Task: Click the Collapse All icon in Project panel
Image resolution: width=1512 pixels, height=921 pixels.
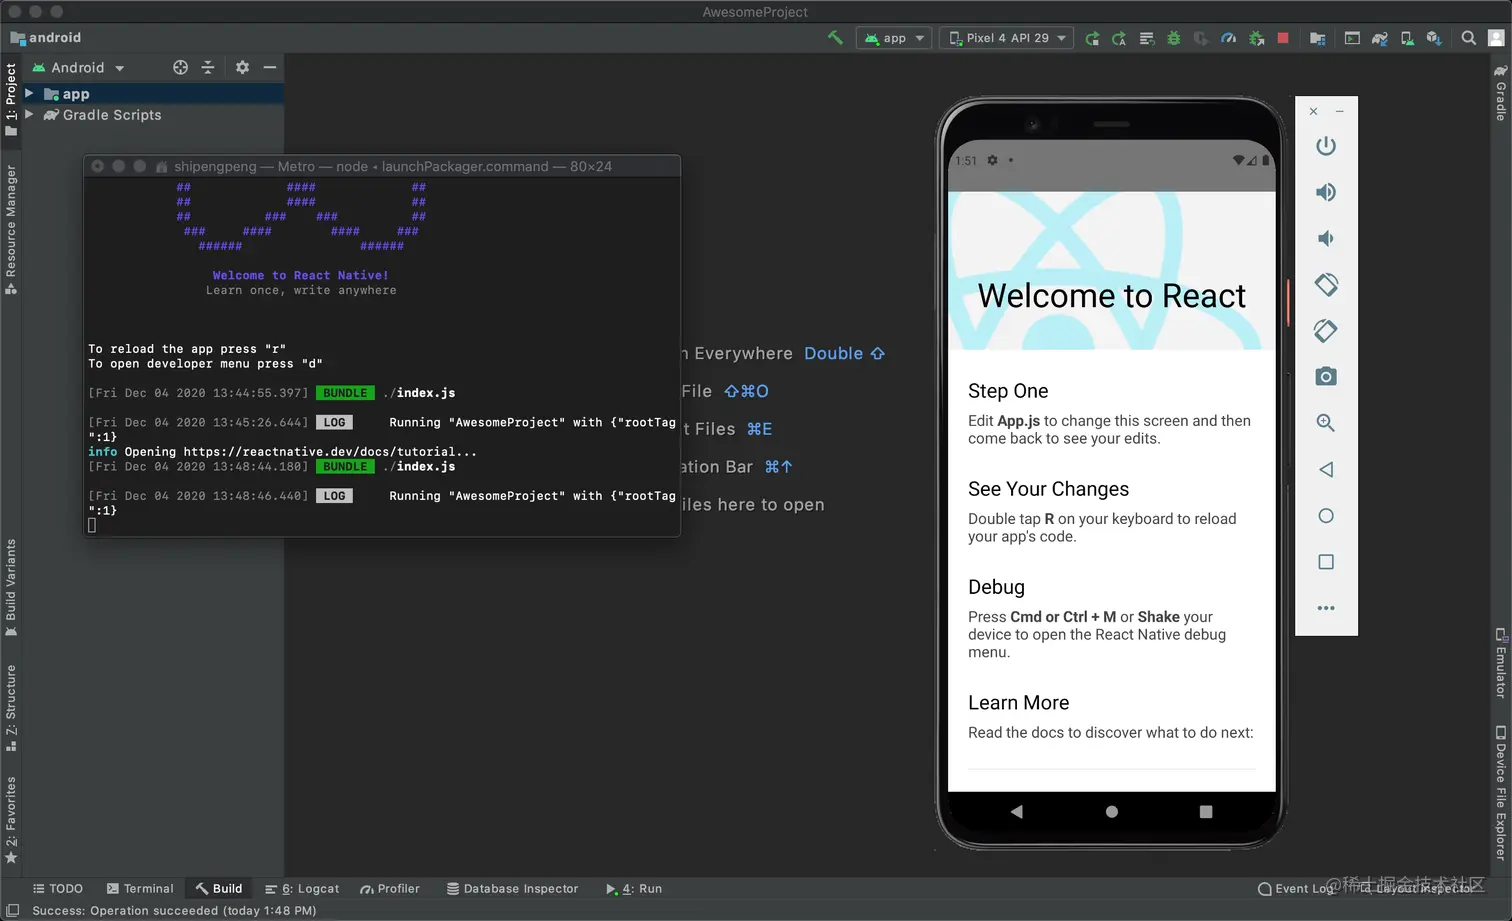Action: point(208,67)
